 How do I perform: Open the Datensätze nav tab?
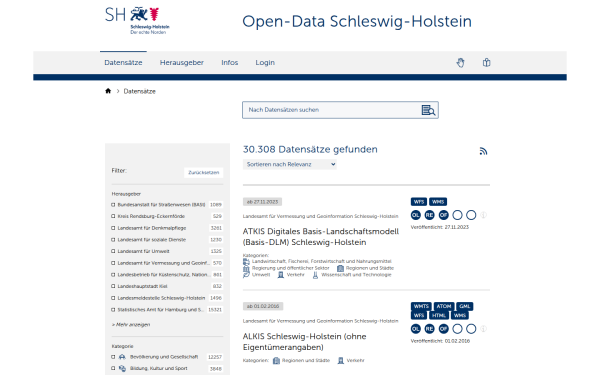point(123,62)
